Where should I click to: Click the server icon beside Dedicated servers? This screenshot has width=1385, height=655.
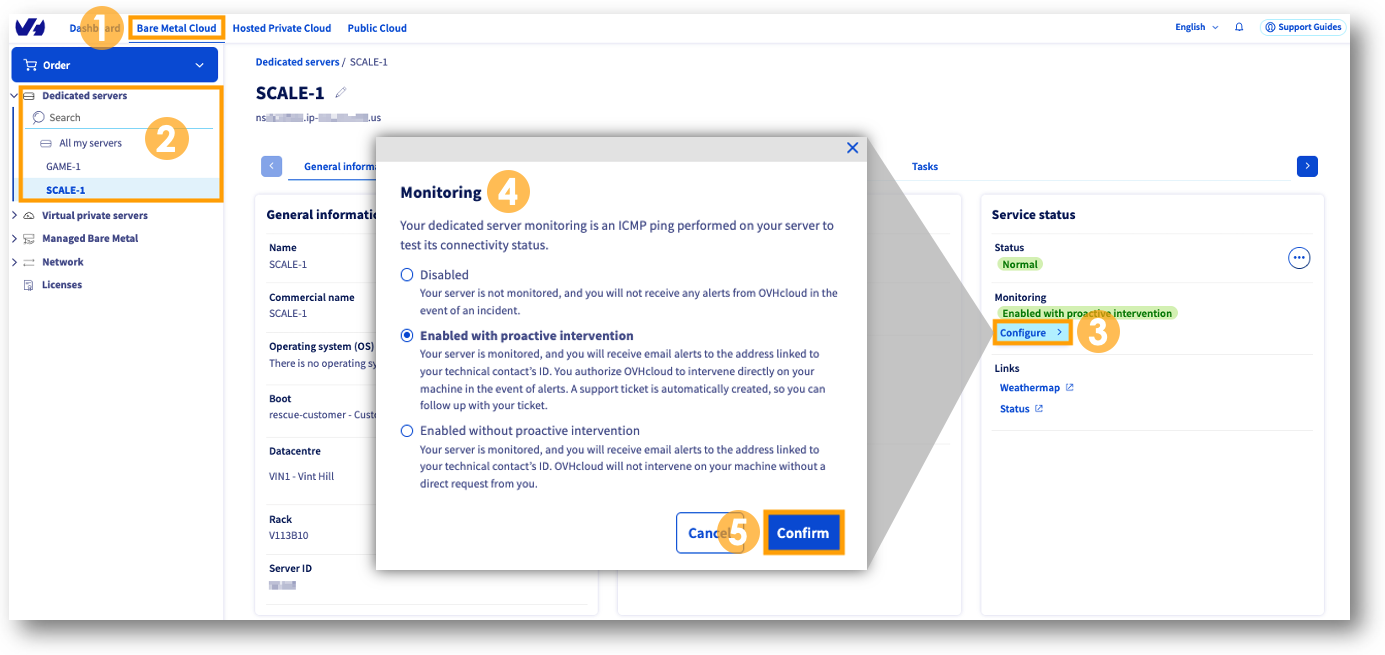[x=30, y=95]
